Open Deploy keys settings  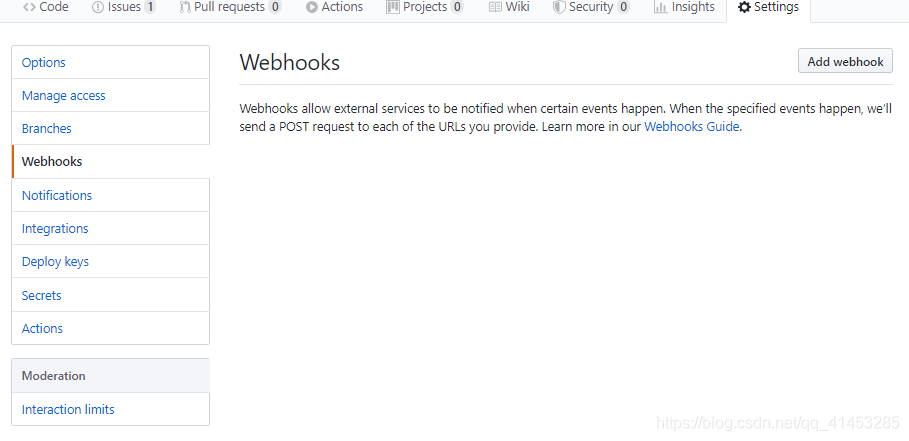click(x=55, y=261)
